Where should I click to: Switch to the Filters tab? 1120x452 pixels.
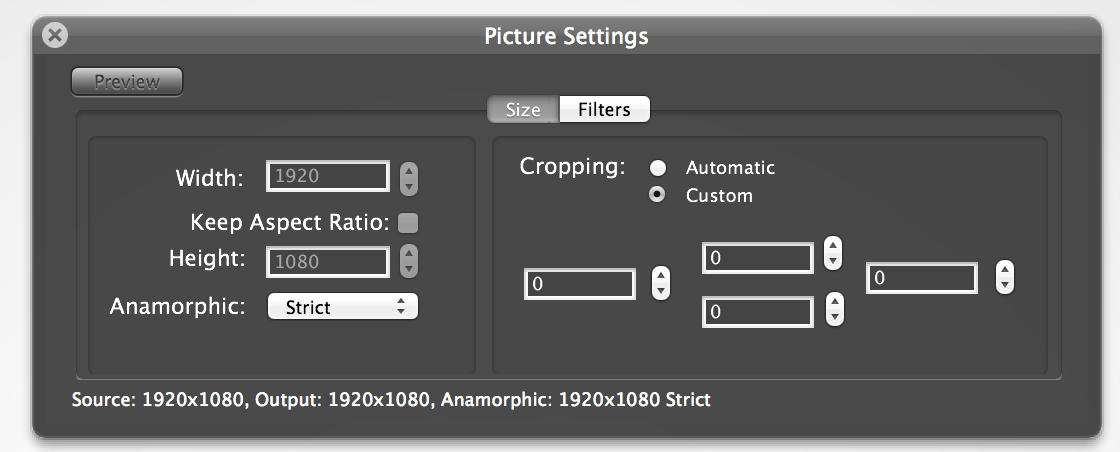604,109
